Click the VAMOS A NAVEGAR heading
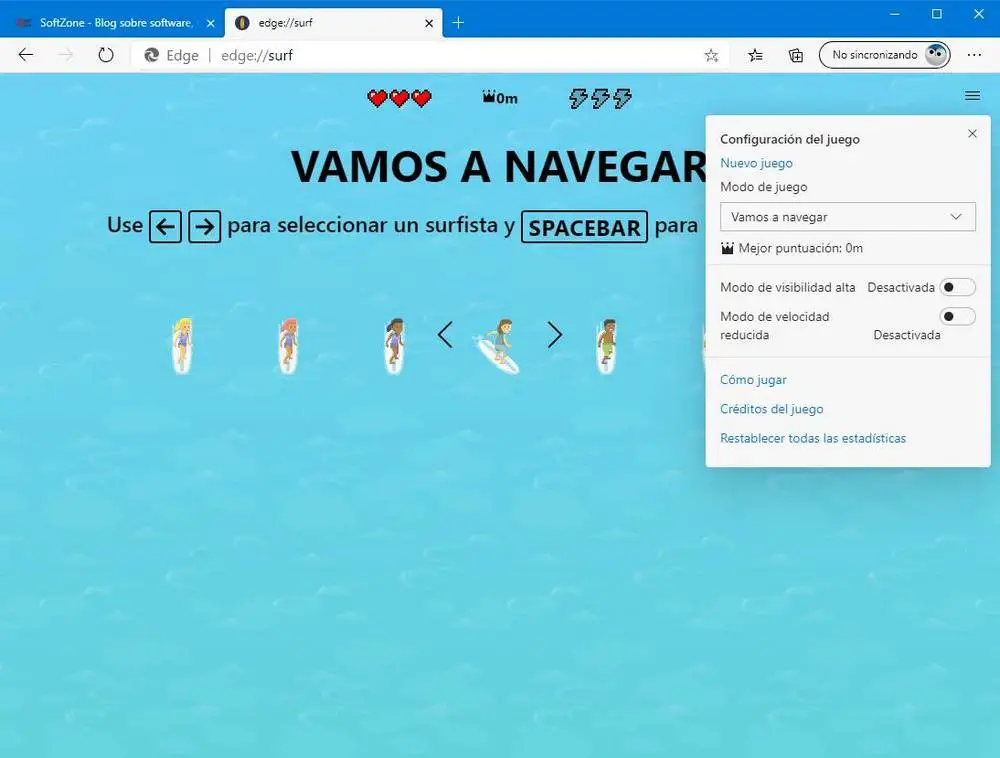 pyautogui.click(x=499, y=167)
